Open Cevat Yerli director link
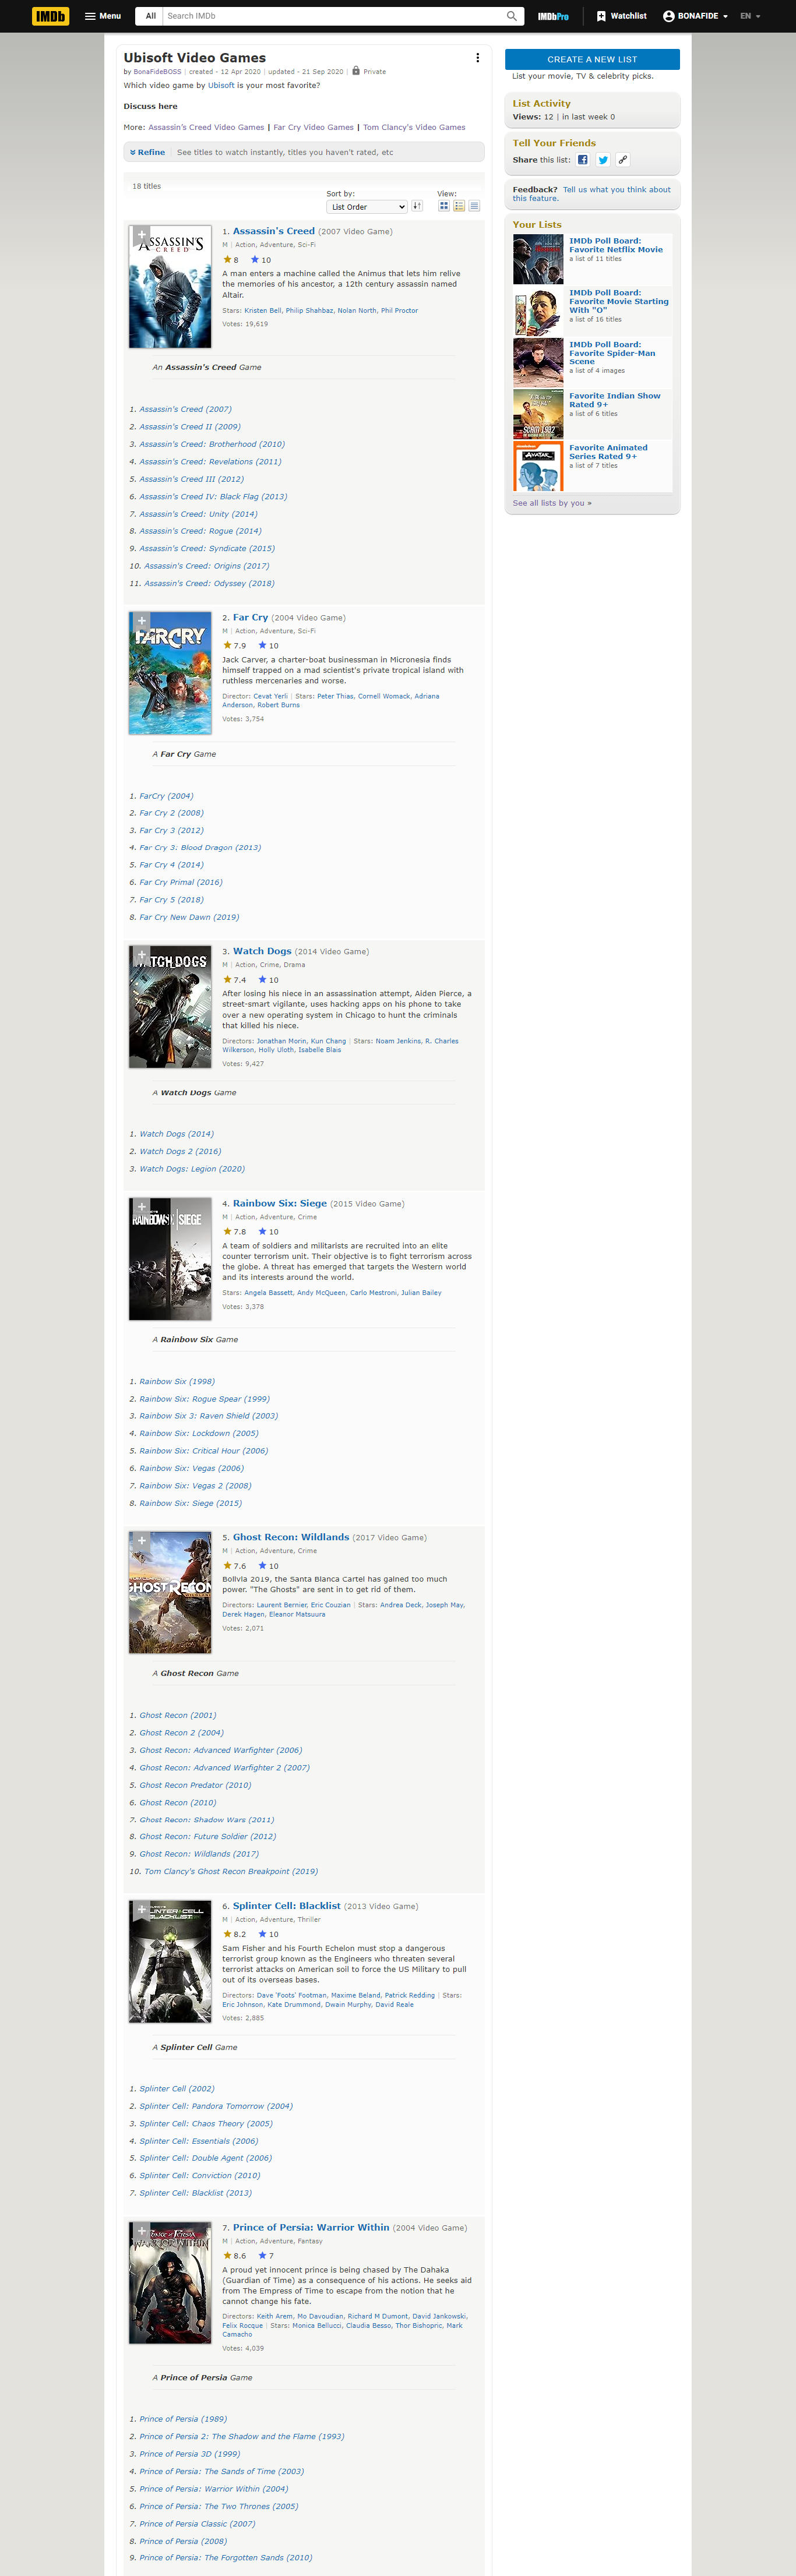796x2576 pixels. [x=270, y=697]
